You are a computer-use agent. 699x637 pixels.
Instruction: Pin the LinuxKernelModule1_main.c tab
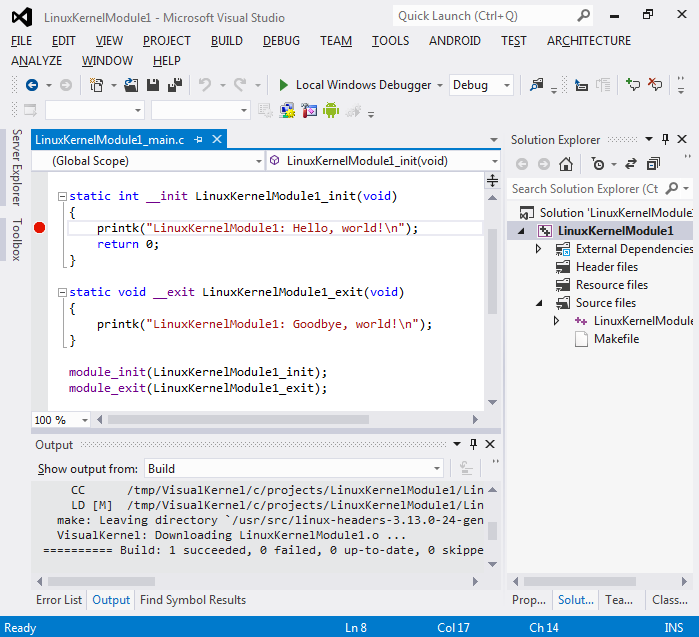(x=199, y=140)
